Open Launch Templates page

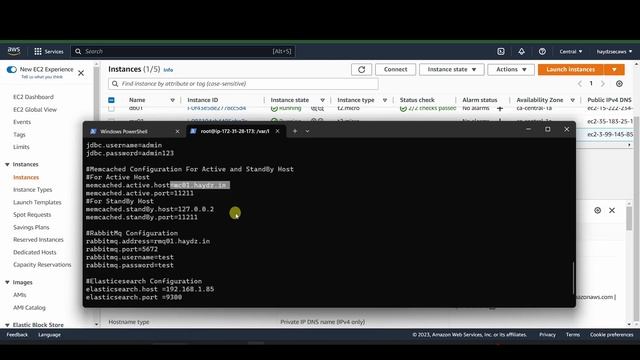(x=37, y=202)
